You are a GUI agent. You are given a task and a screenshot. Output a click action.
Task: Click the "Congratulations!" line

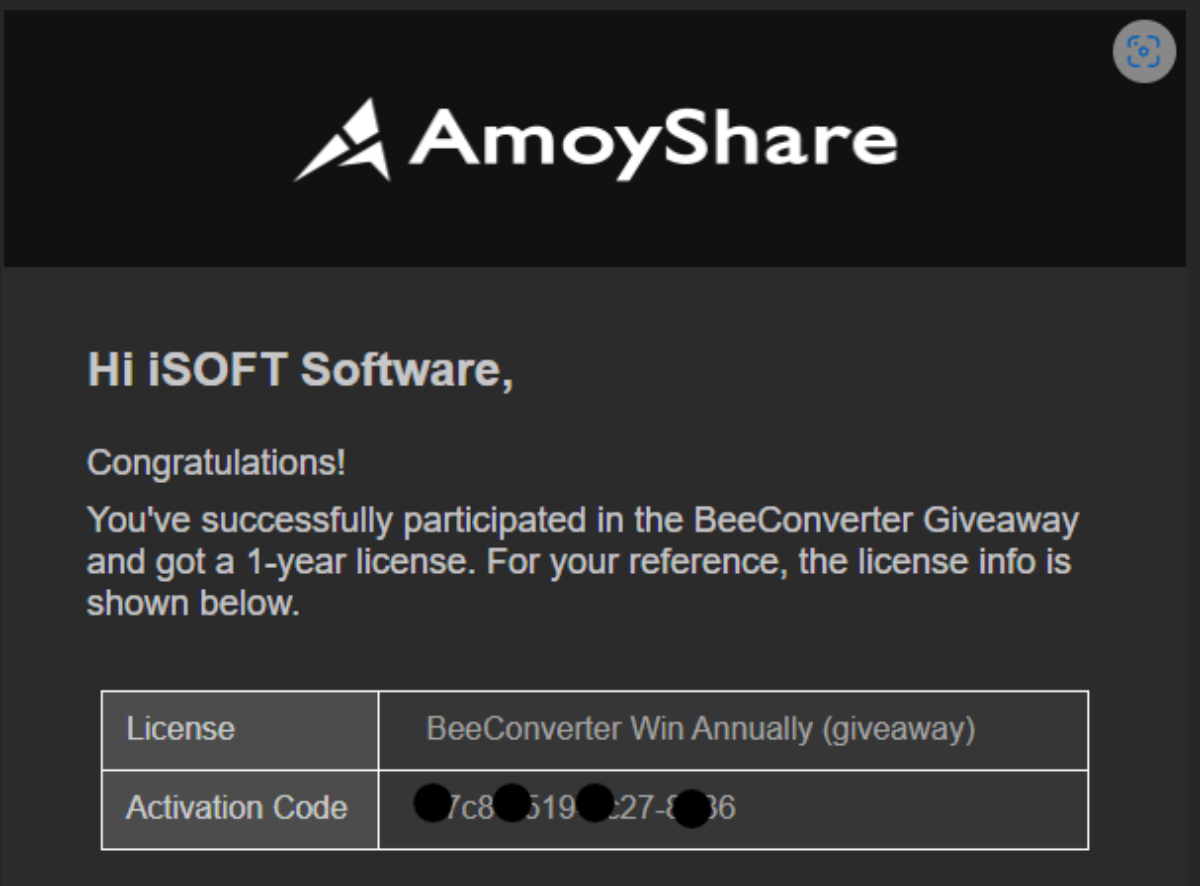click(216, 463)
